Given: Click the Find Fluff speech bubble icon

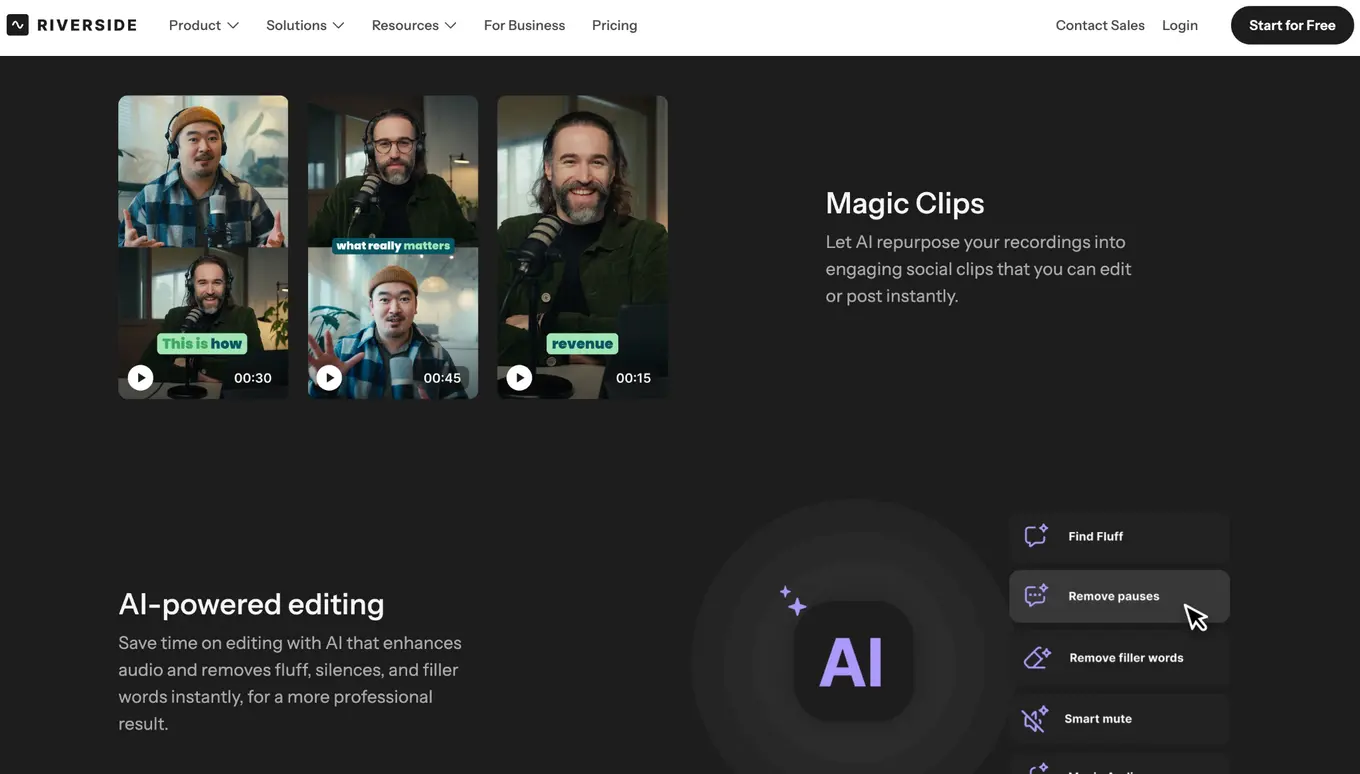Looking at the screenshot, I should point(1036,536).
